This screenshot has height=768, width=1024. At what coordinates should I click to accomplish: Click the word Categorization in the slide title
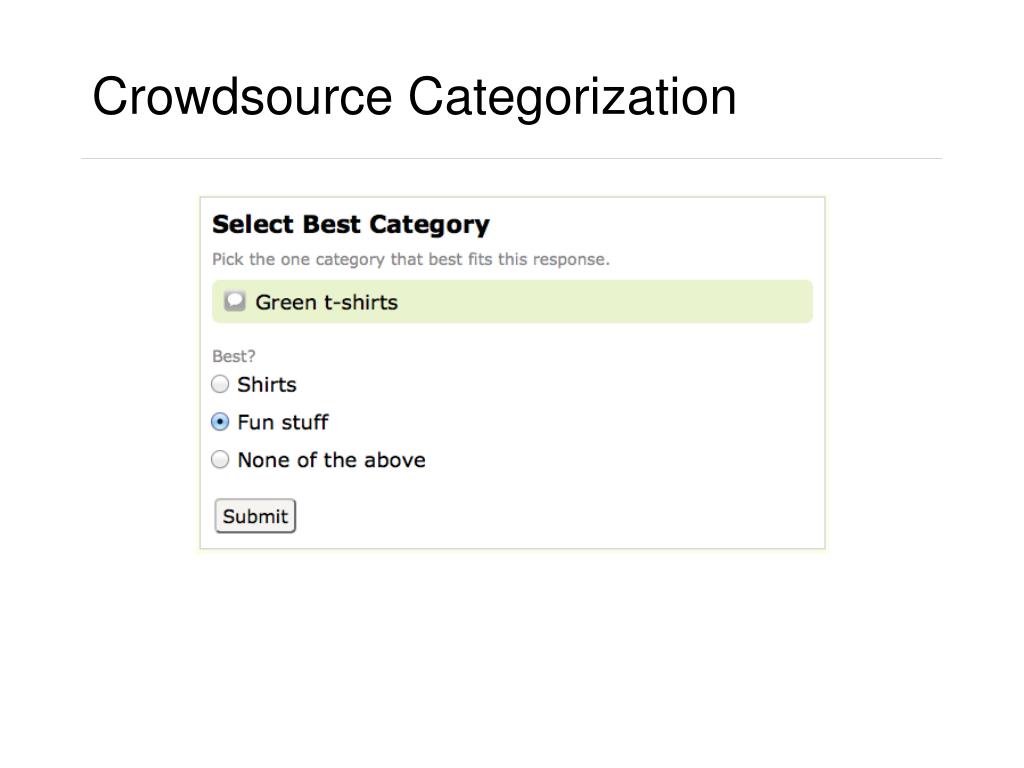point(573,98)
